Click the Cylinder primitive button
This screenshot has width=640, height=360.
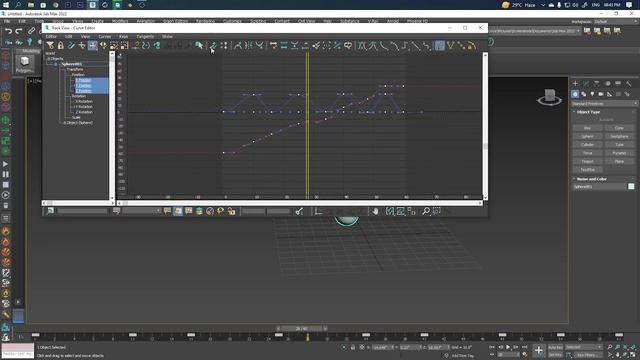point(587,145)
